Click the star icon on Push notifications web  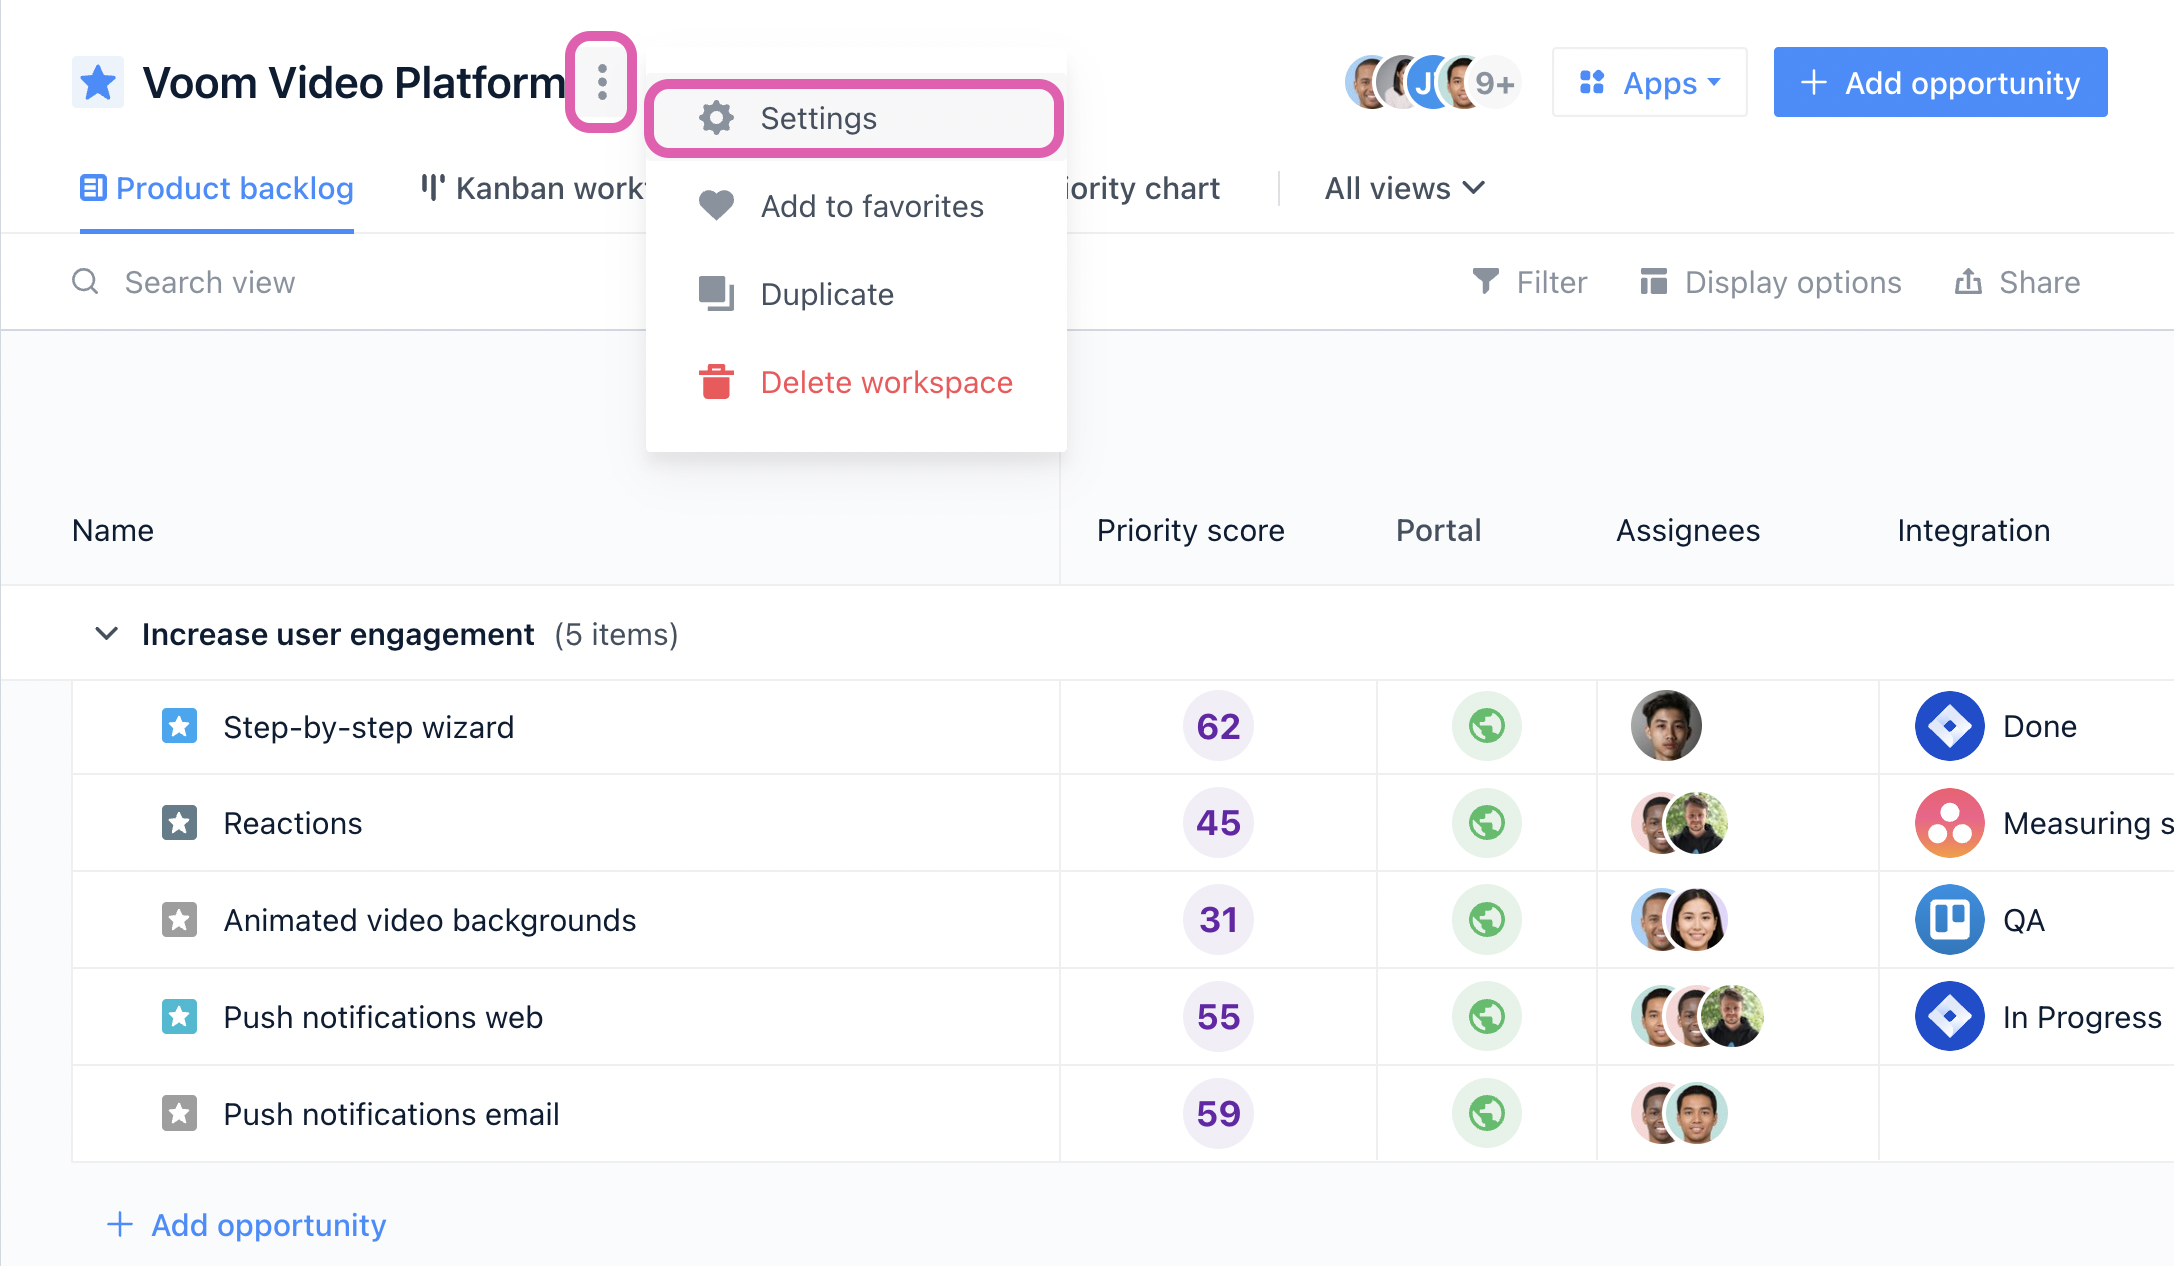click(x=180, y=1017)
